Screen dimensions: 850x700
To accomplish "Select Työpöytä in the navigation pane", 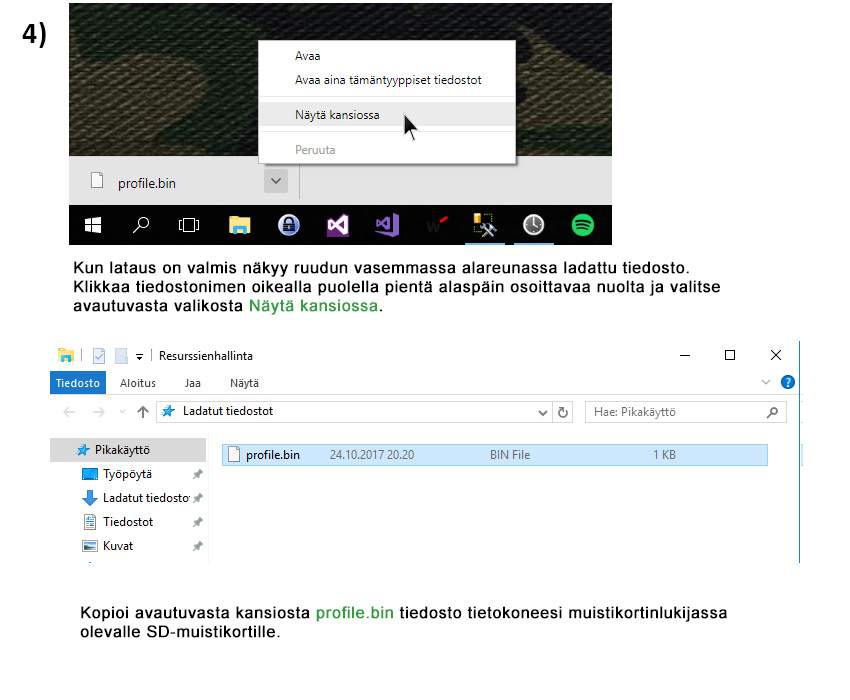I will pyautogui.click(x=126, y=474).
